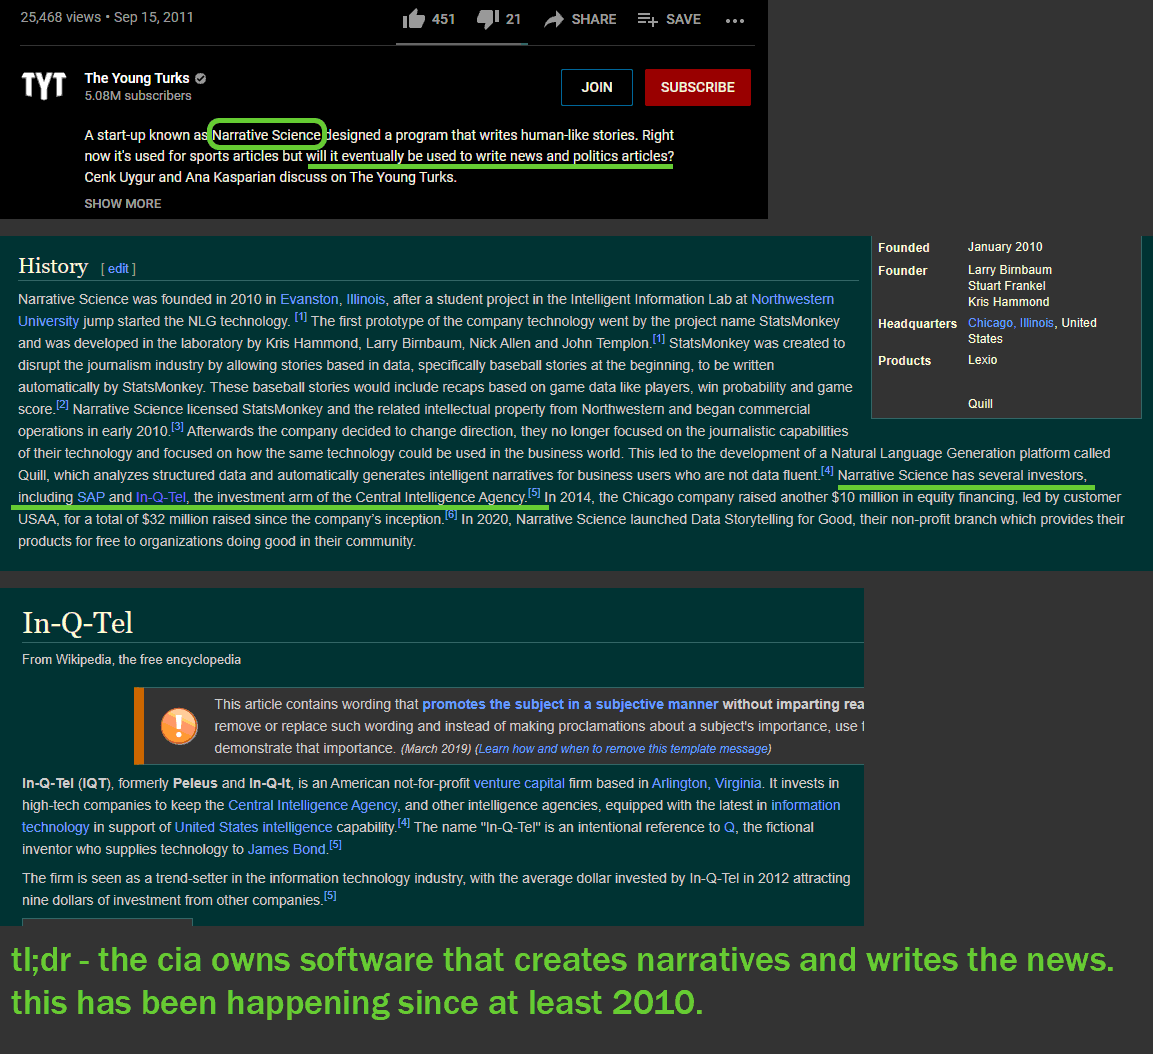The width and height of the screenshot is (1153, 1054).
Task: Click the In-Q-Tel link in History
Action: click(161, 497)
